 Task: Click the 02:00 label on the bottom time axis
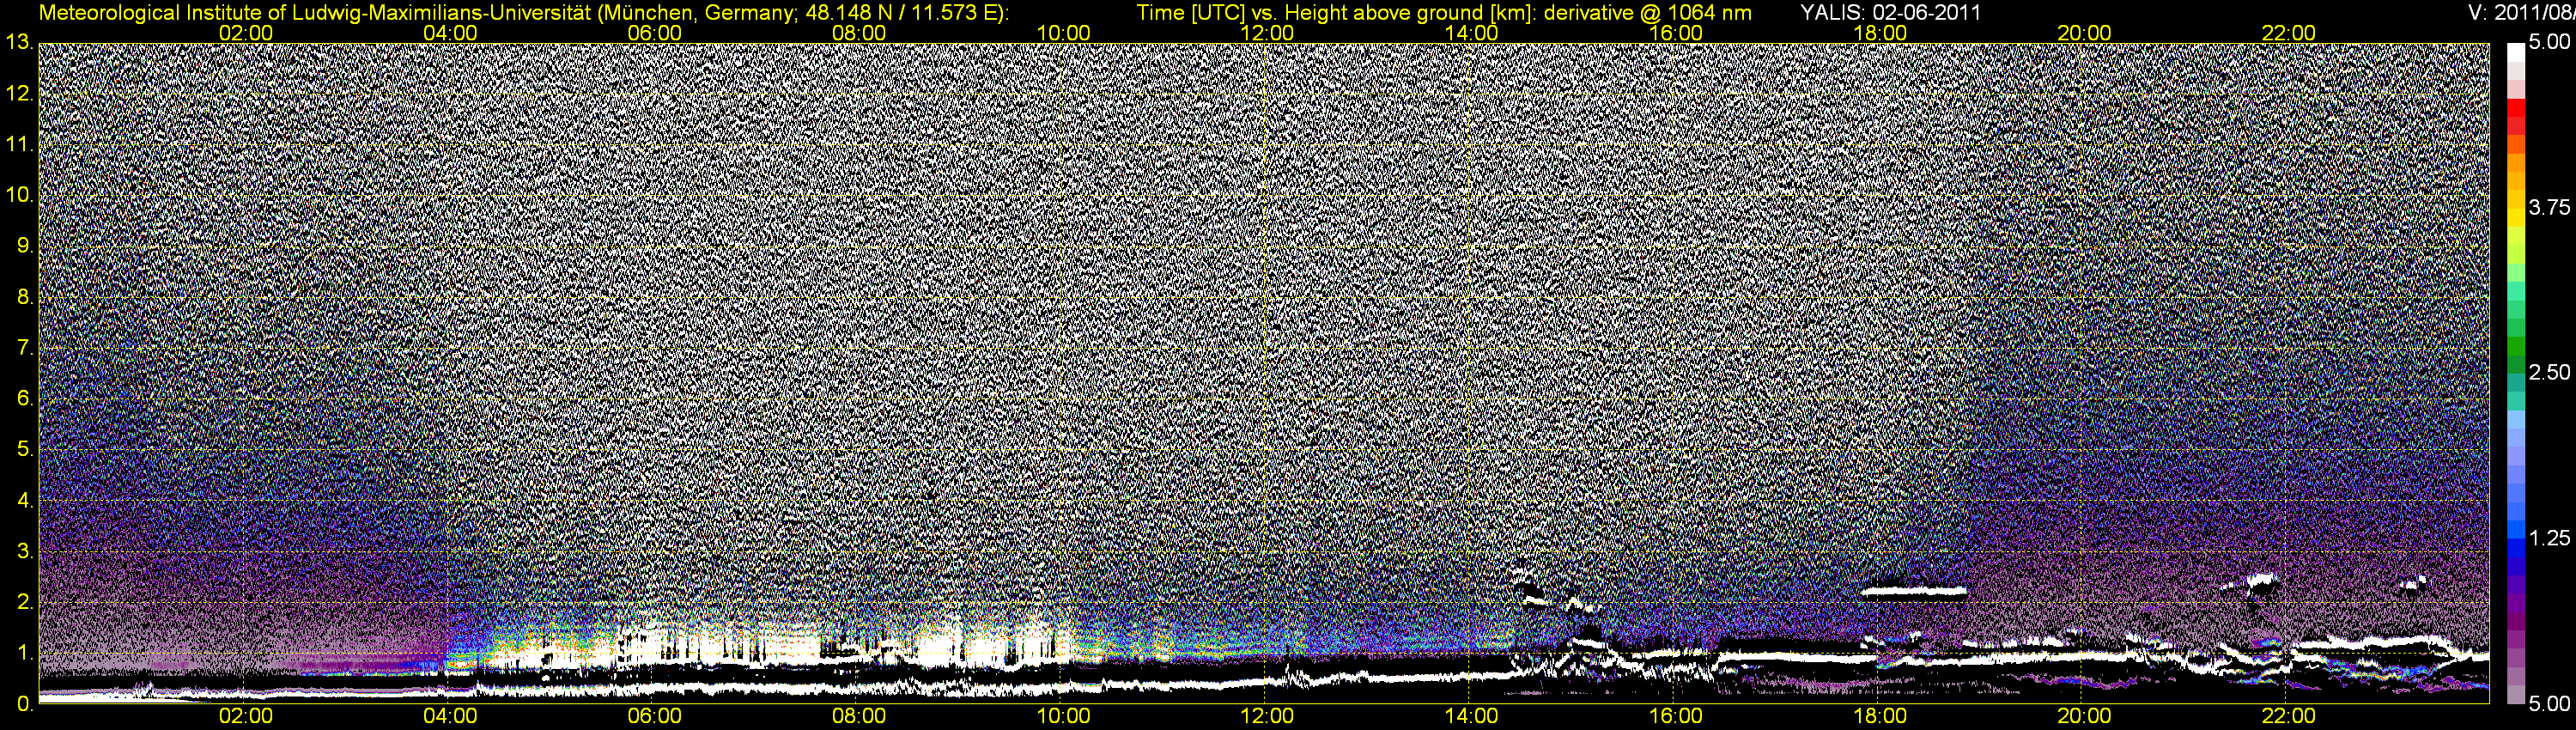coord(245,716)
